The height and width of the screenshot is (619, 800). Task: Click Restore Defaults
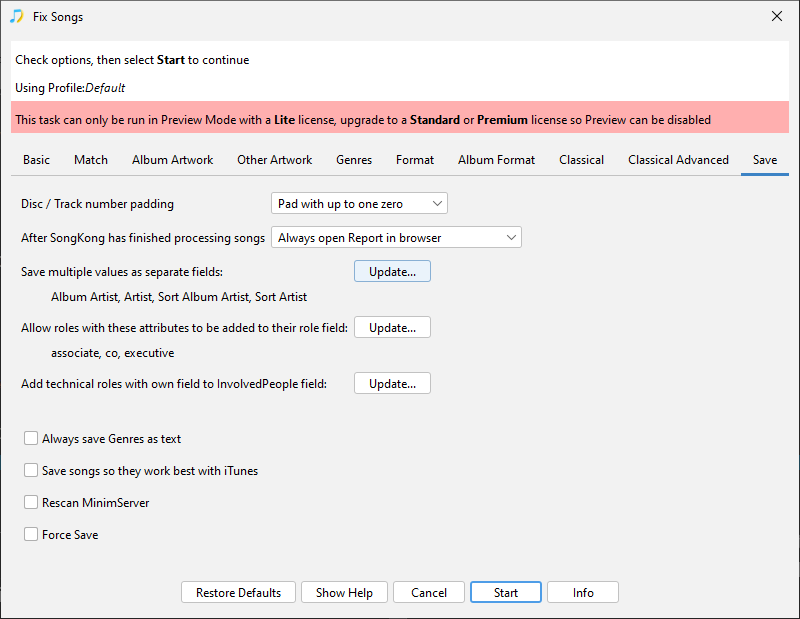[x=238, y=593]
